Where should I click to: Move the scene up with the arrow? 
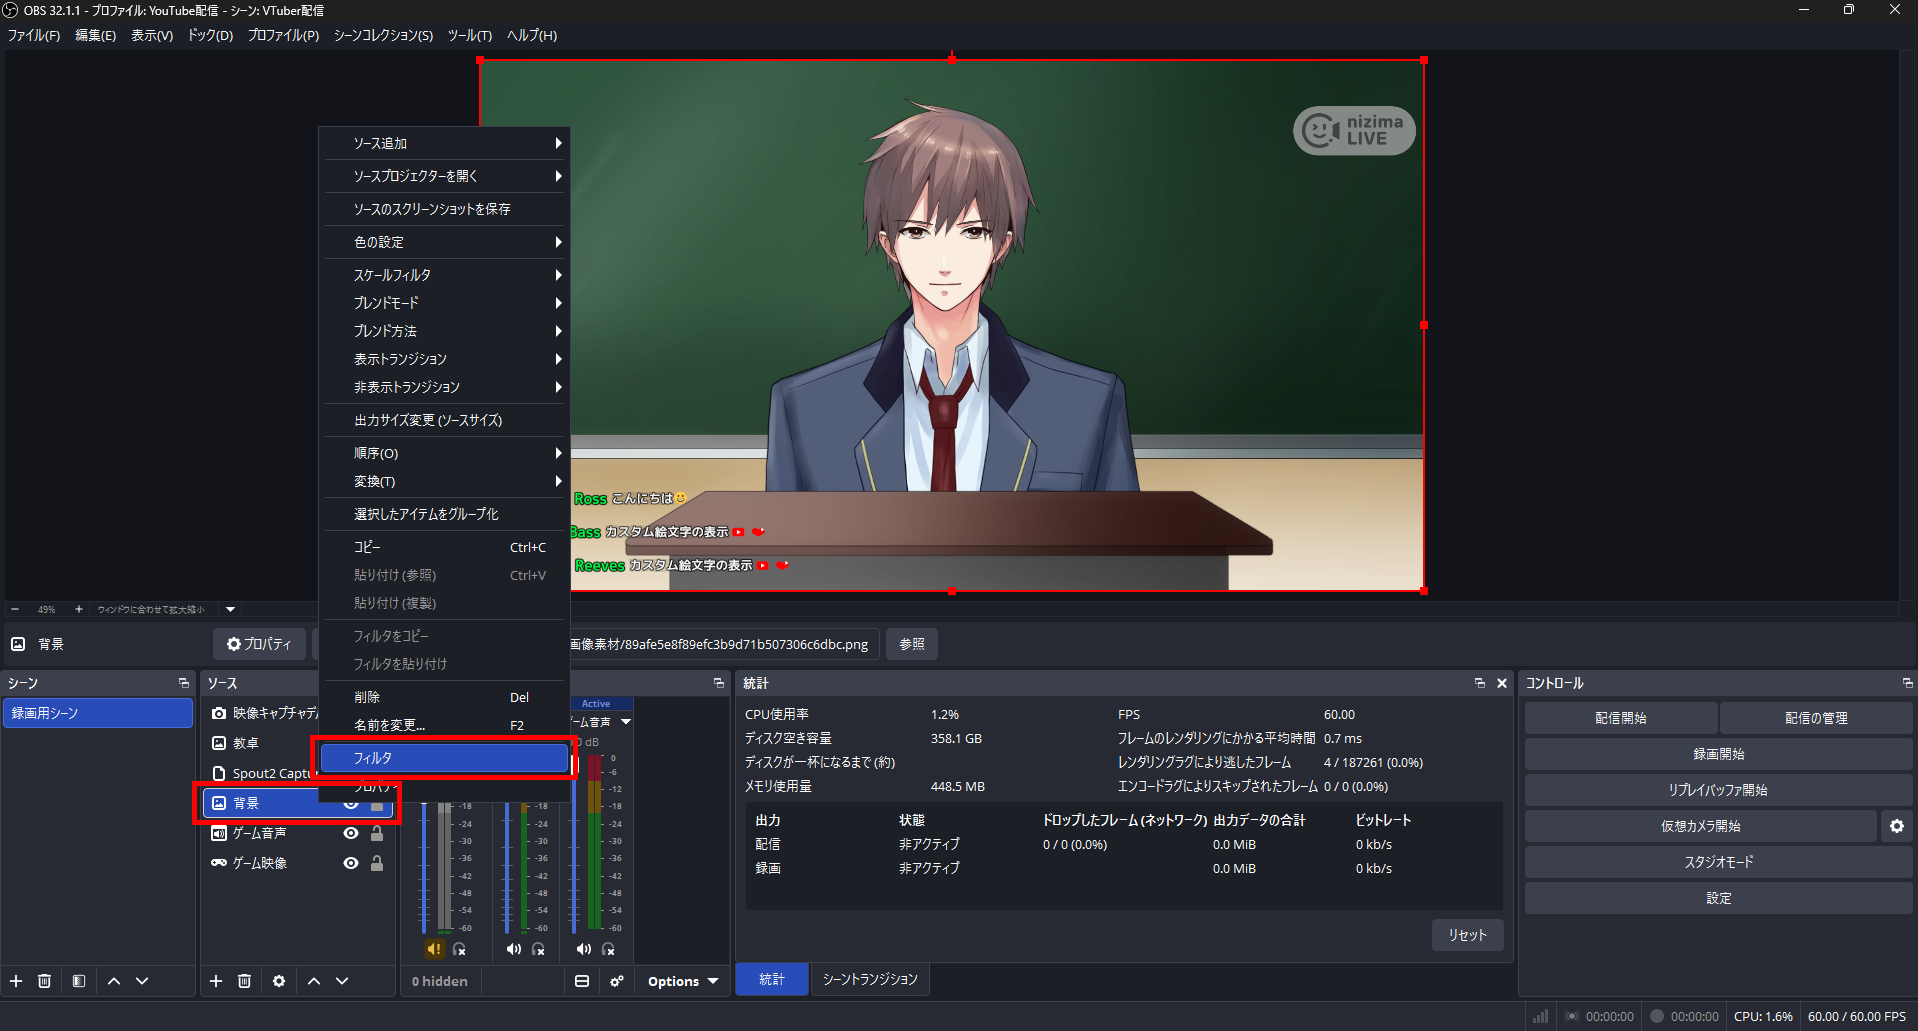click(114, 981)
